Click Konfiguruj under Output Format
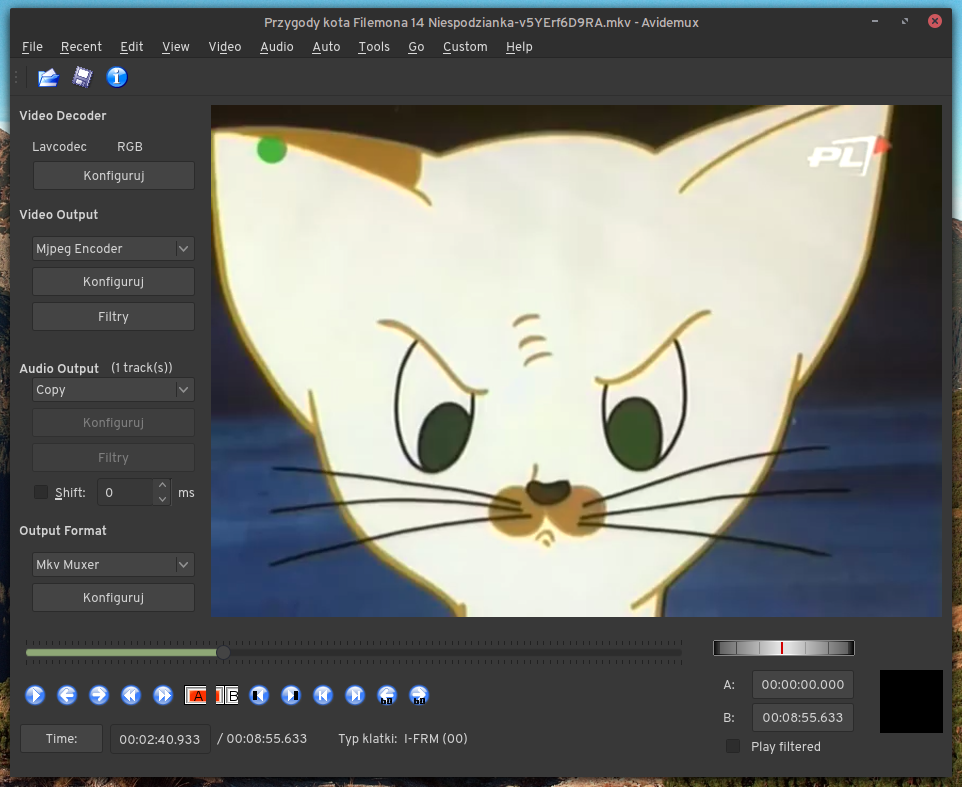This screenshot has height=787, width=962. tap(114, 597)
